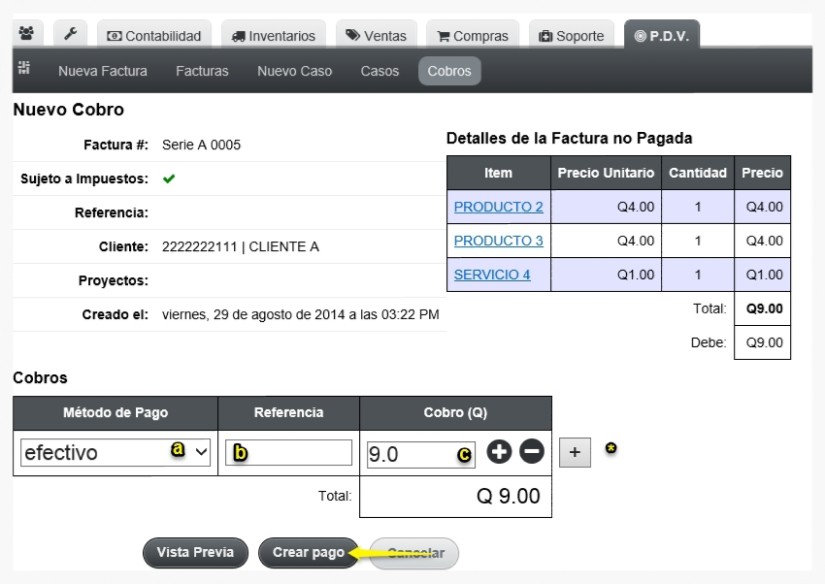Click the Cancelar button
Screen dimensions: 825x584
tap(414, 553)
